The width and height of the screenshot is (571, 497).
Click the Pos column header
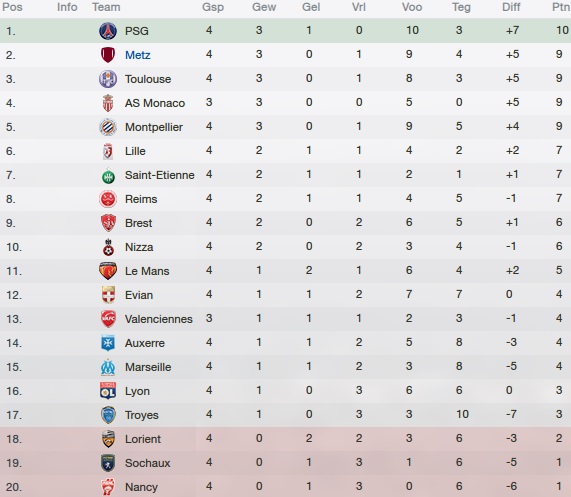point(12,7)
